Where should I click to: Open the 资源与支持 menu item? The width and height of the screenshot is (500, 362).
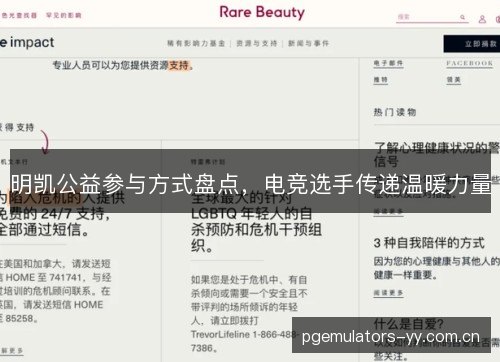257,43
